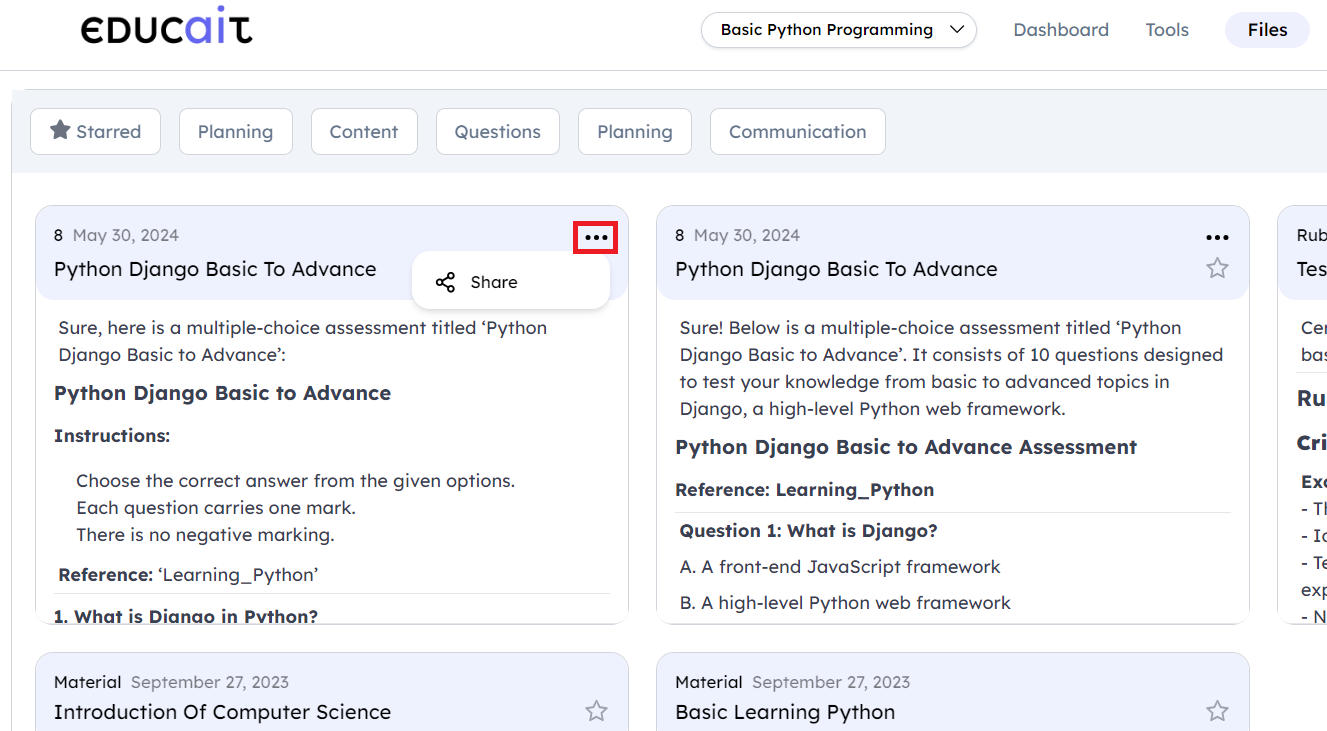
Task: Show Communication files
Action: click(797, 132)
